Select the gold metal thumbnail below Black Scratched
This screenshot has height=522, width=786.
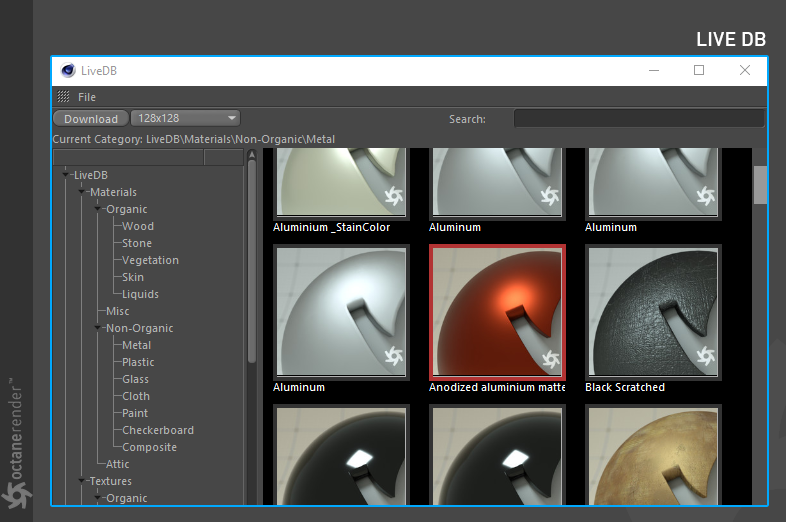[653, 455]
